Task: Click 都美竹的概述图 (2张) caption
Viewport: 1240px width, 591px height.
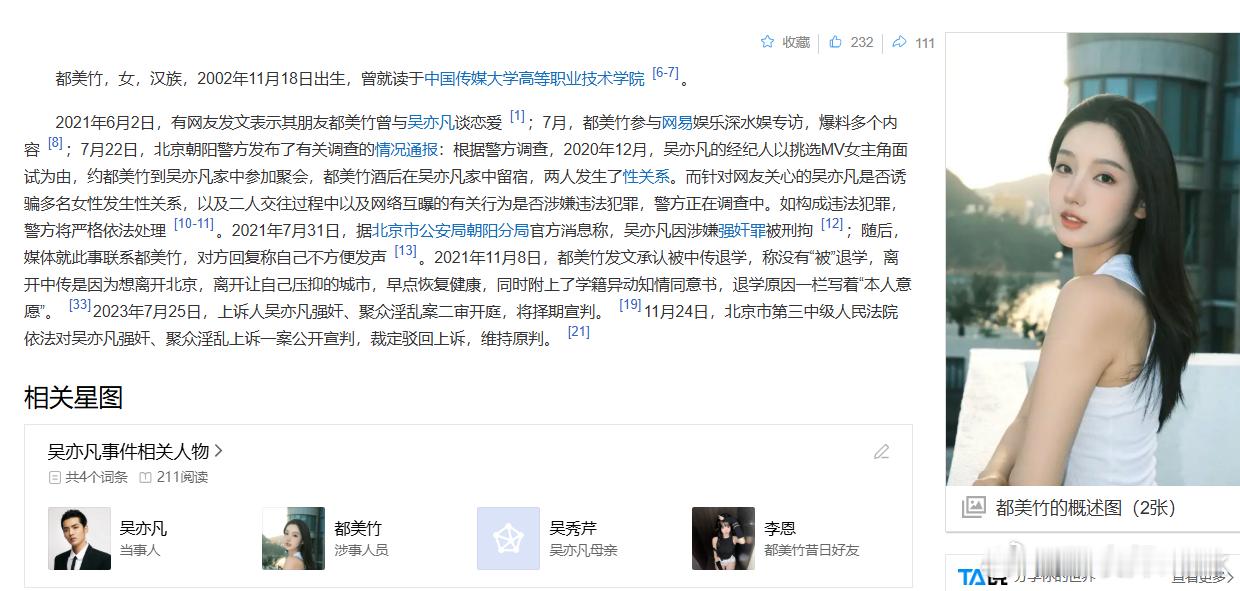Action: click(x=1085, y=508)
